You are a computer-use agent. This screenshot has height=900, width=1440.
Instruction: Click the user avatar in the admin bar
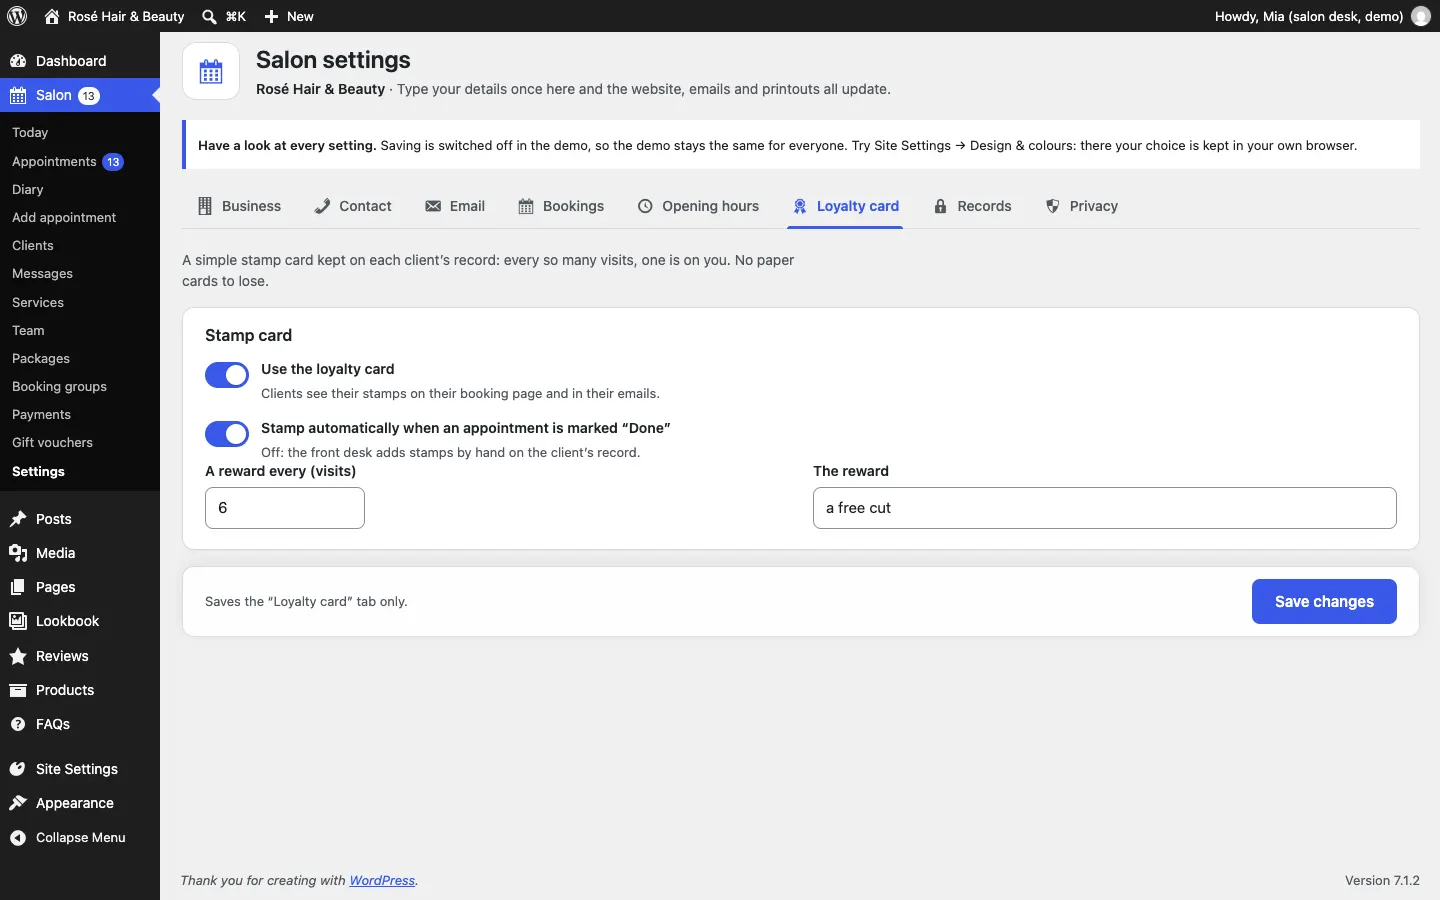[1421, 16]
